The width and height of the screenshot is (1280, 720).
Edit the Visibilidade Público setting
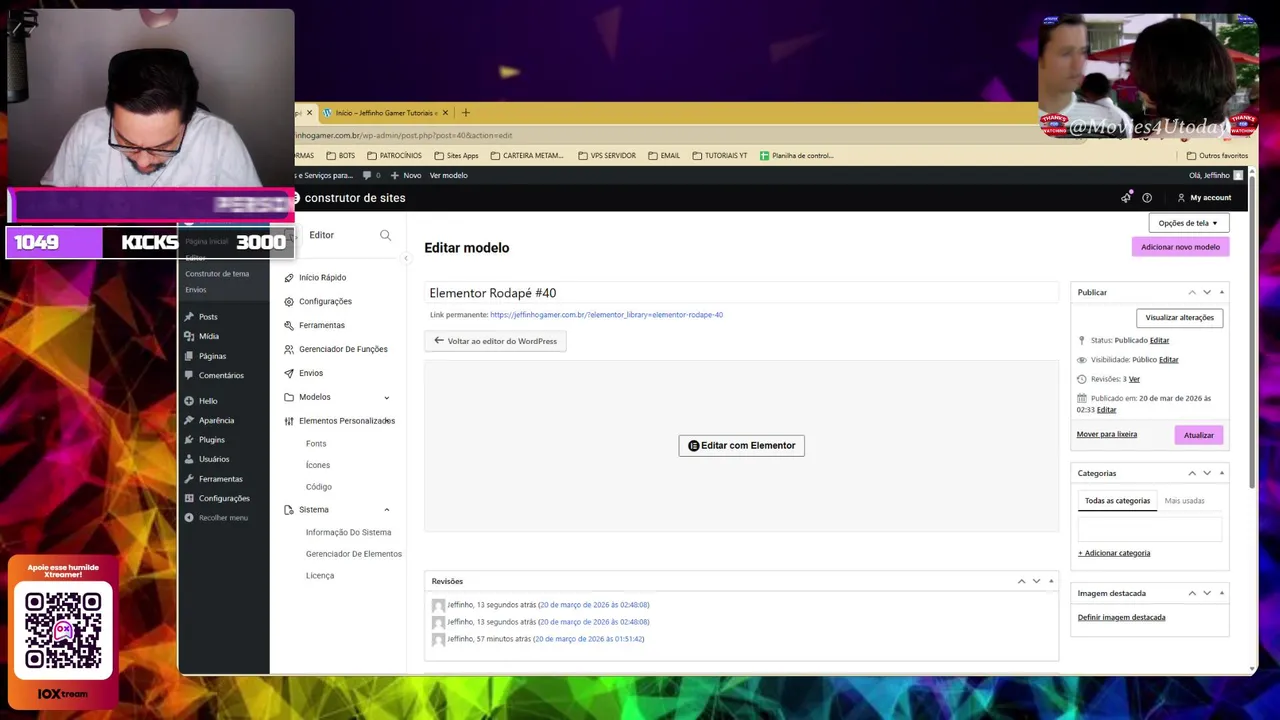[x=1168, y=360]
